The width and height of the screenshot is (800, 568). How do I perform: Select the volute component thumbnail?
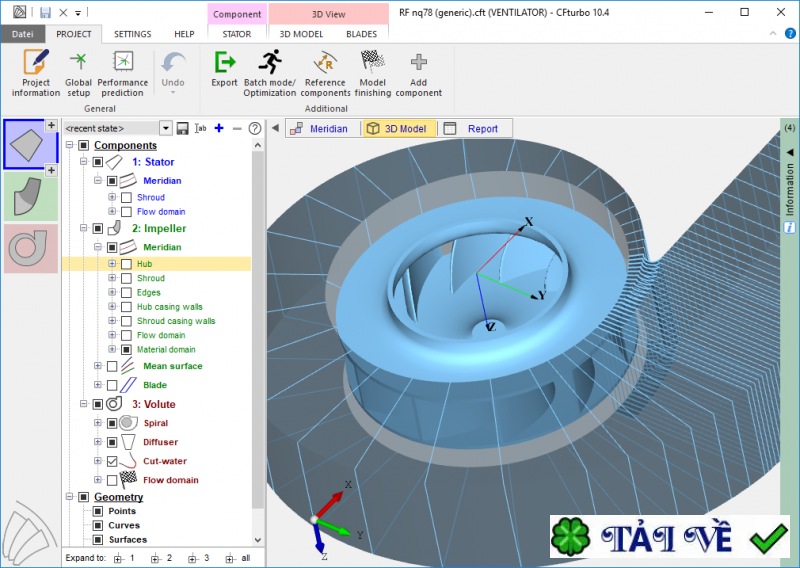pos(30,248)
